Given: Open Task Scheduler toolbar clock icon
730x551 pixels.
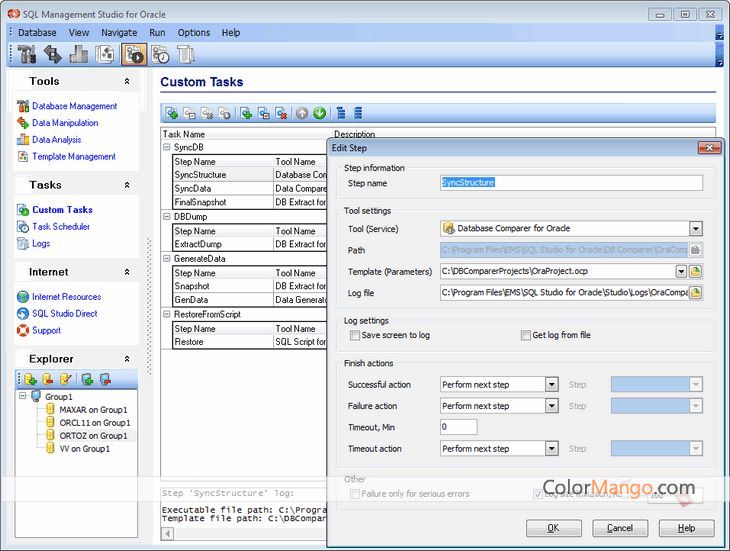Looking at the screenshot, I should coord(161,54).
